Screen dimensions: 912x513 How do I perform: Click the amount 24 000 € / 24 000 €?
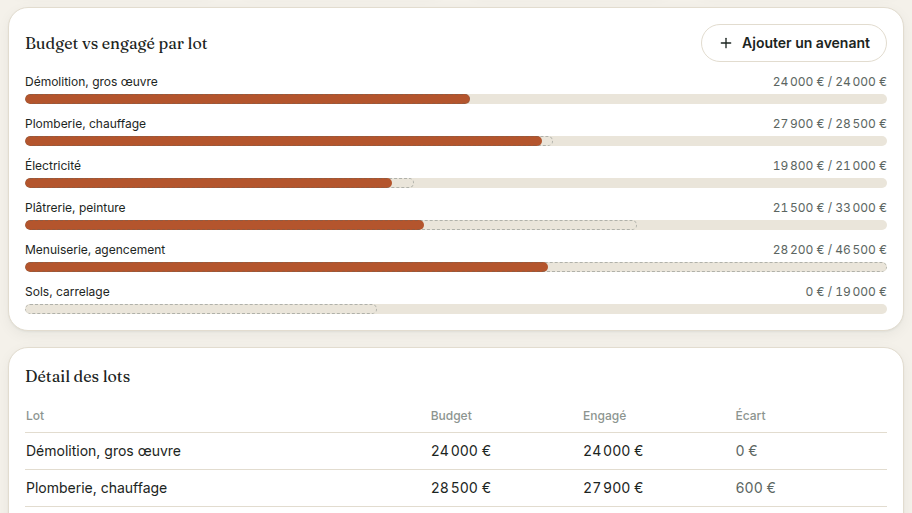829,82
